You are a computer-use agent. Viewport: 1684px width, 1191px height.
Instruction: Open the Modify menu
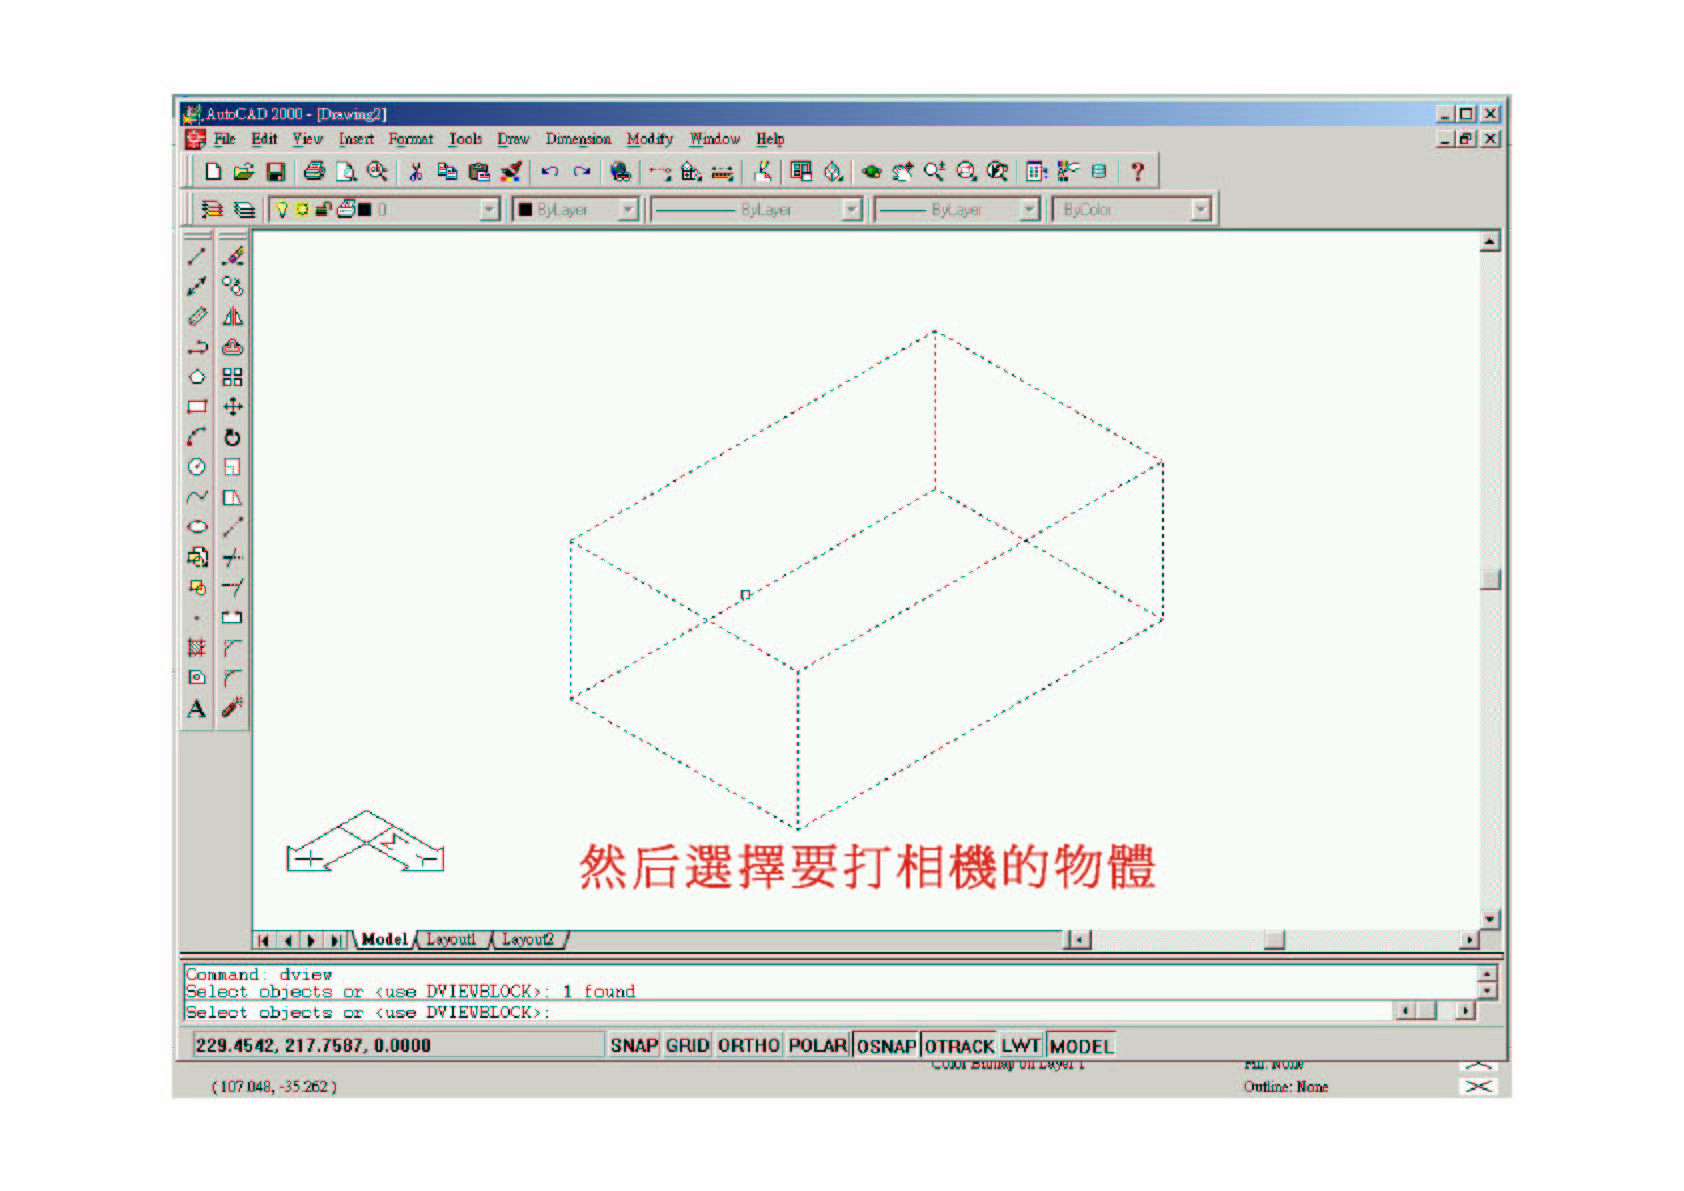pyautogui.click(x=650, y=139)
